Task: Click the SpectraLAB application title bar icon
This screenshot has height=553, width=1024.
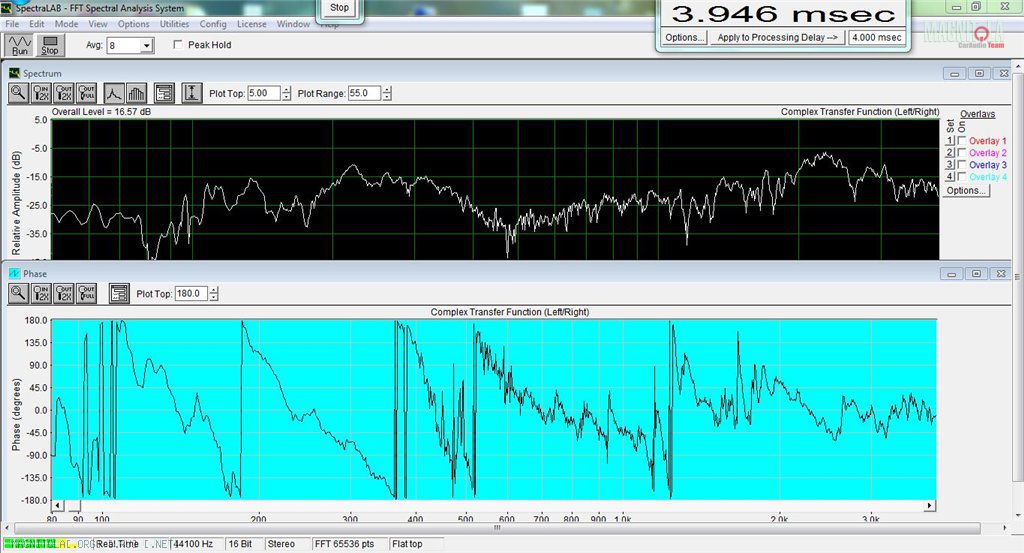Action: pos(6,8)
